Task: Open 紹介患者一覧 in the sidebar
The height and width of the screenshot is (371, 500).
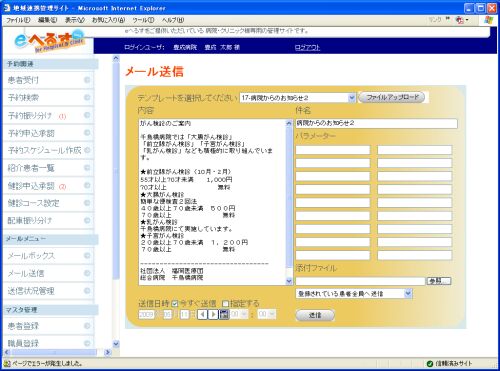Action: [48, 168]
